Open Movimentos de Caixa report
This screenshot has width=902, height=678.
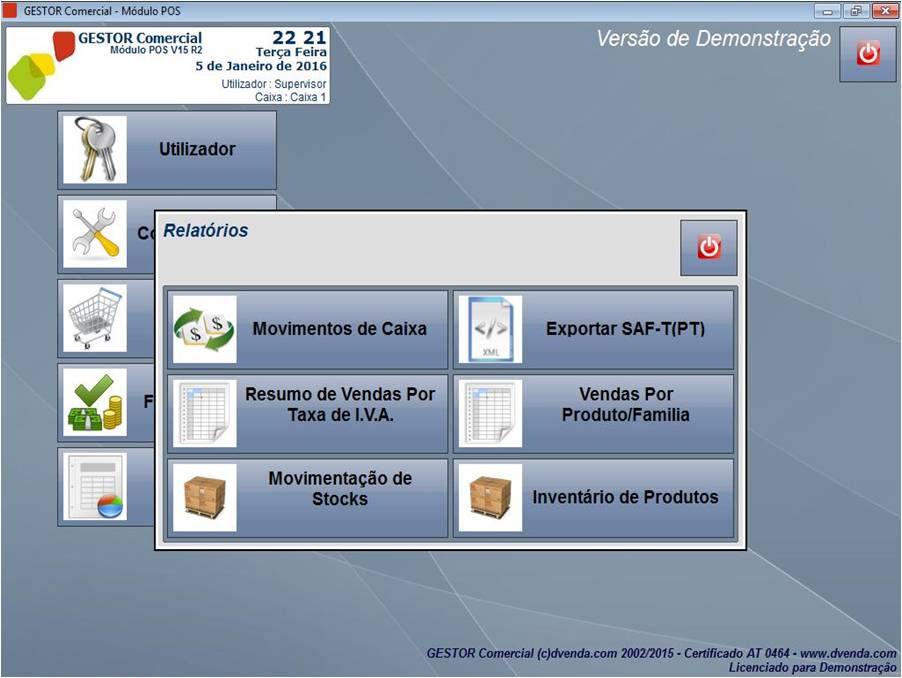click(339, 329)
